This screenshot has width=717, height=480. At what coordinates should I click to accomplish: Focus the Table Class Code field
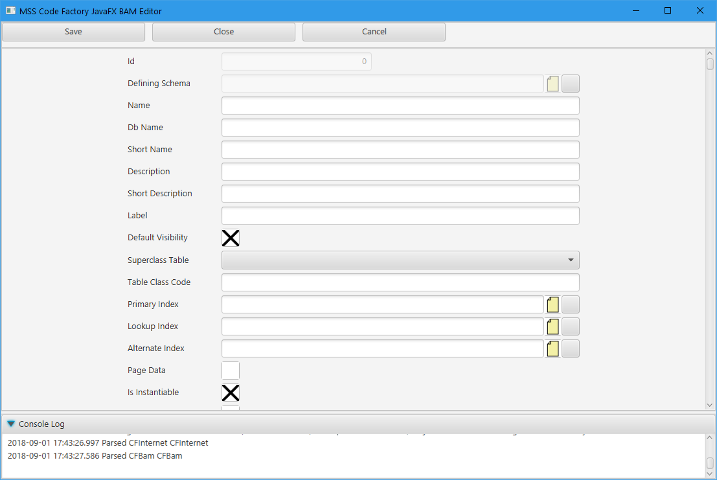click(x=400, y=282)
